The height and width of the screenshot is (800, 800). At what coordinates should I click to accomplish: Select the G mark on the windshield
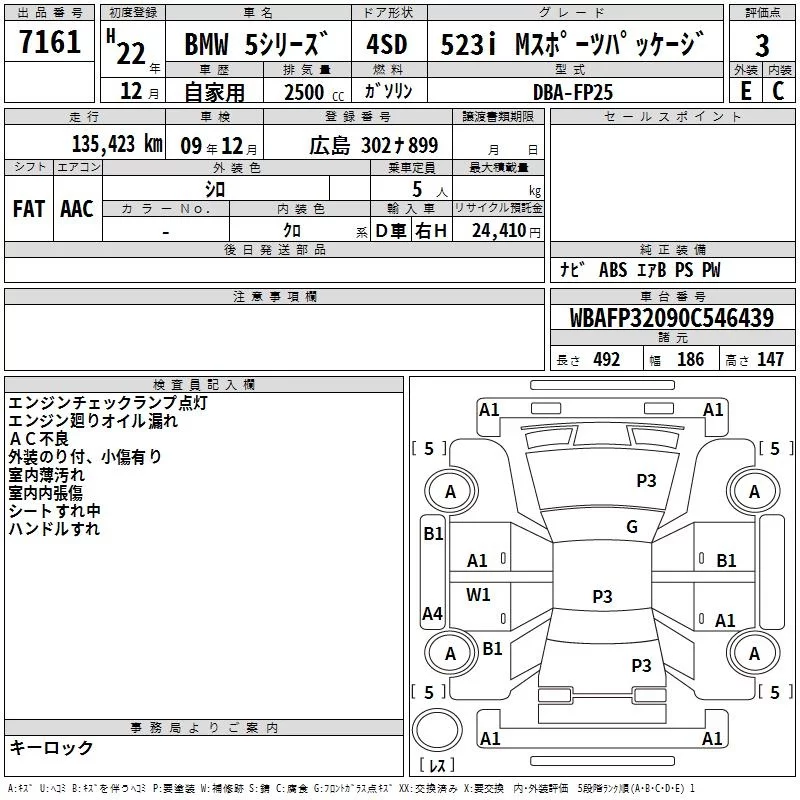pos(632,527)
